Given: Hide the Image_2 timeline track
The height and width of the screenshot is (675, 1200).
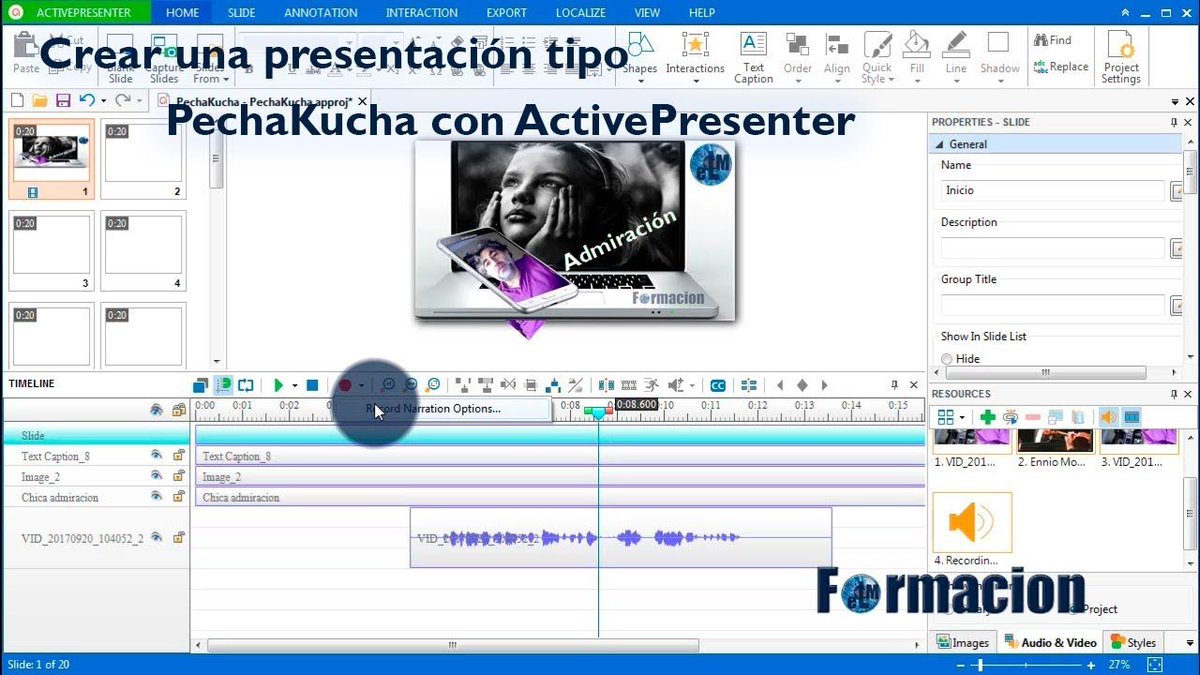Looking at the screenshot, I should point(159,477).
